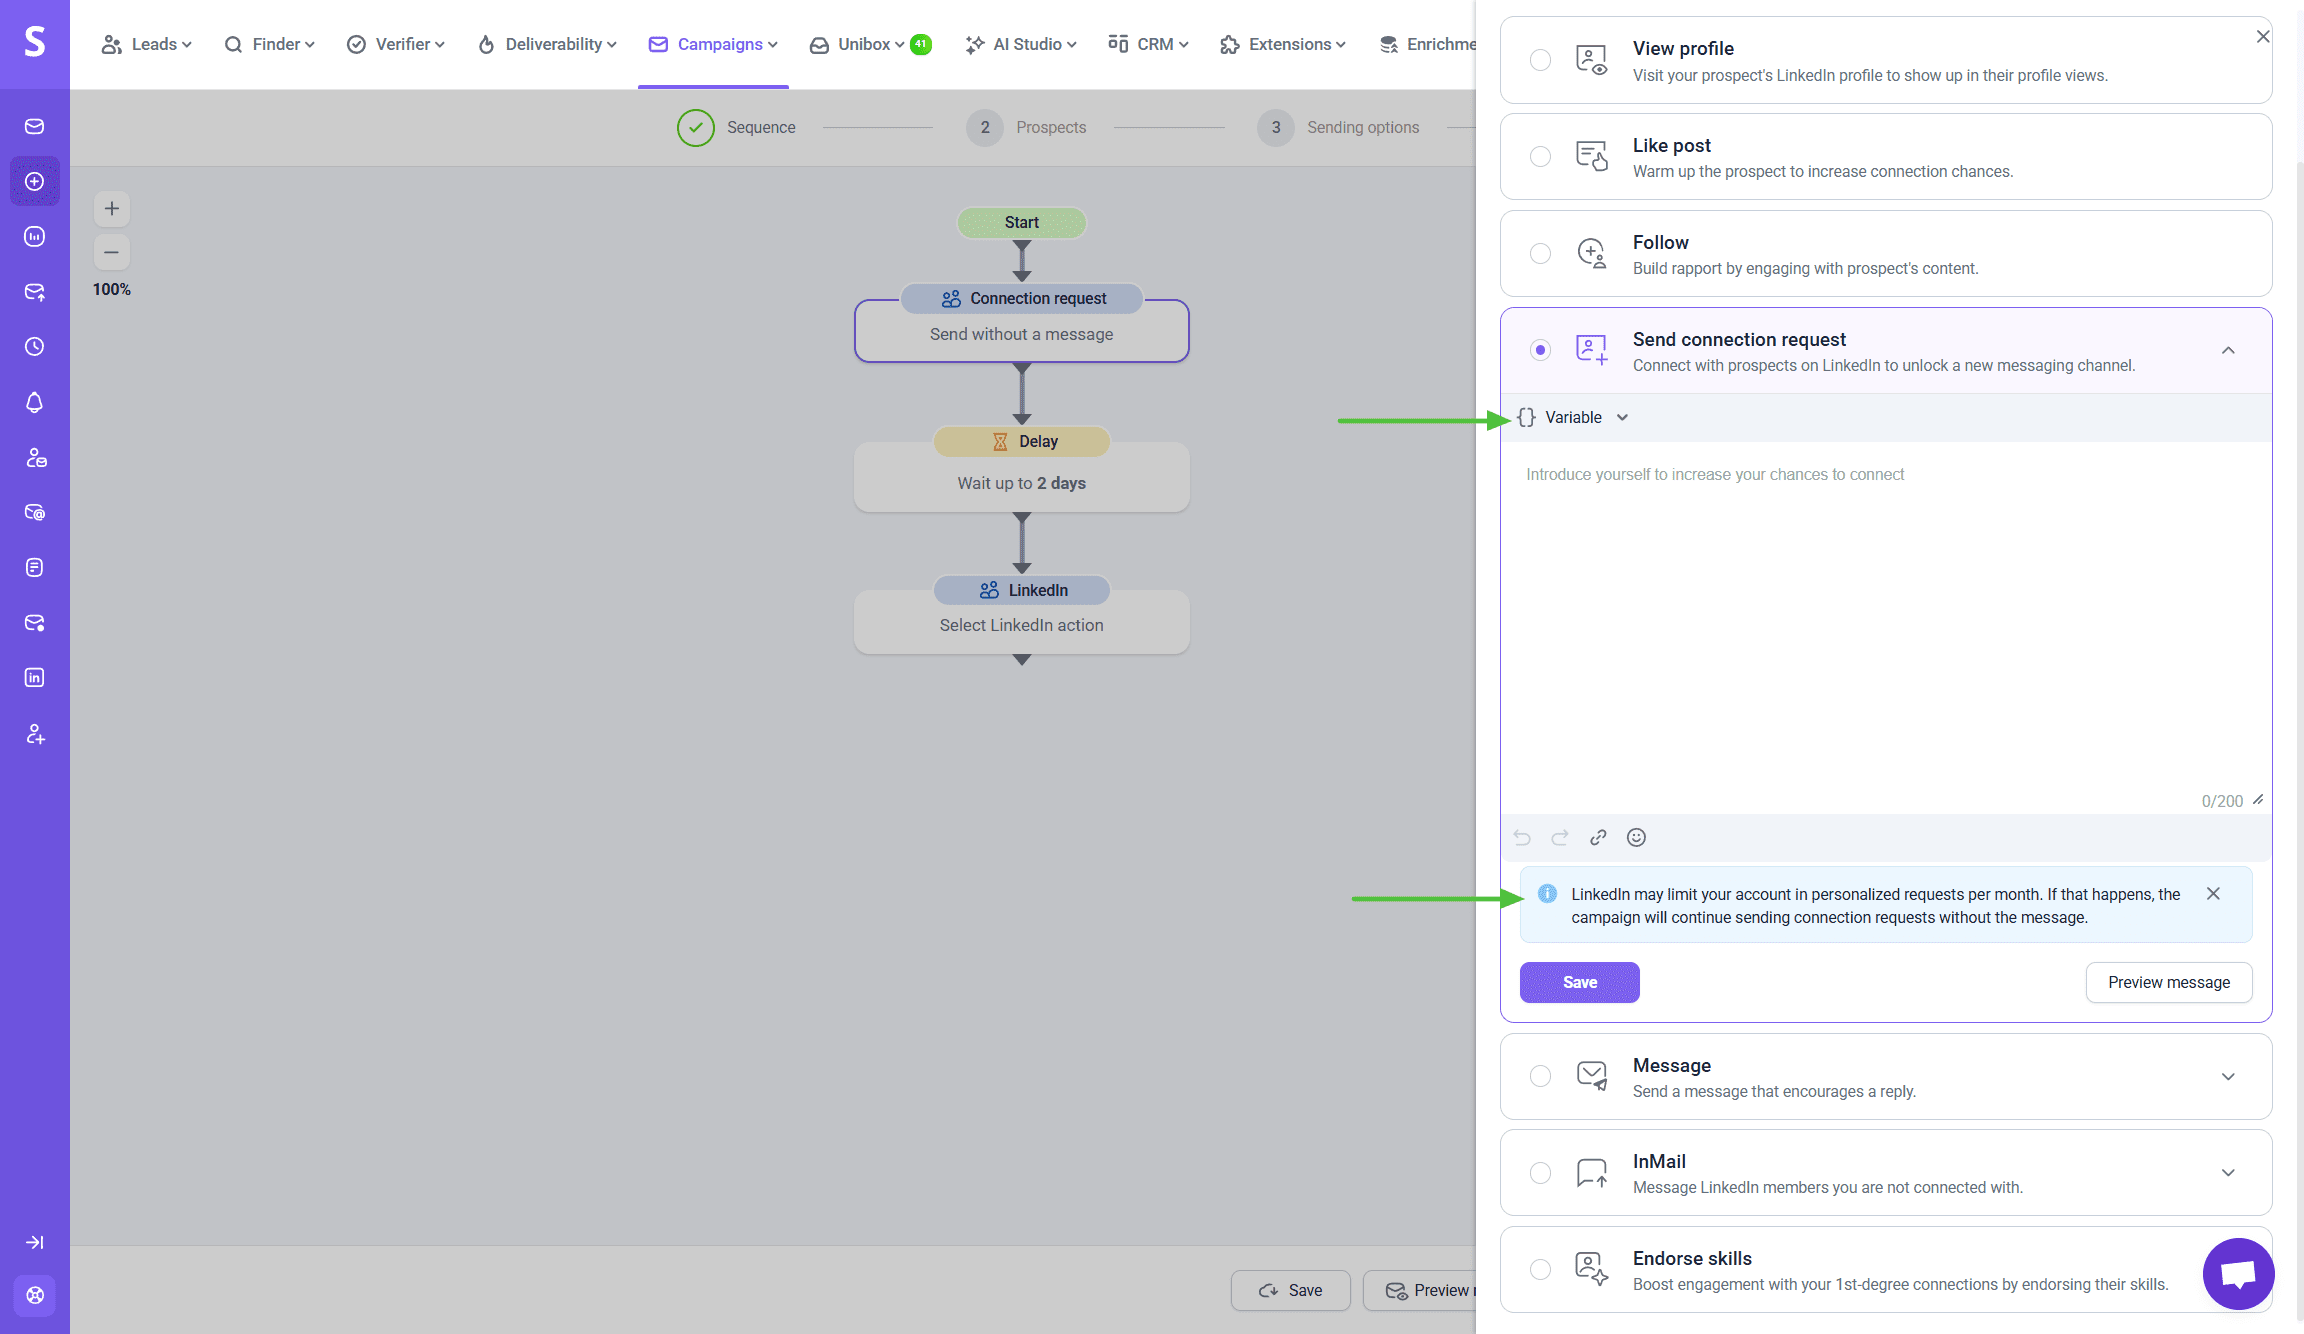Select the InMail radio button
Viewport: 2304px width, 1334px height.
coord(1540,1173)
